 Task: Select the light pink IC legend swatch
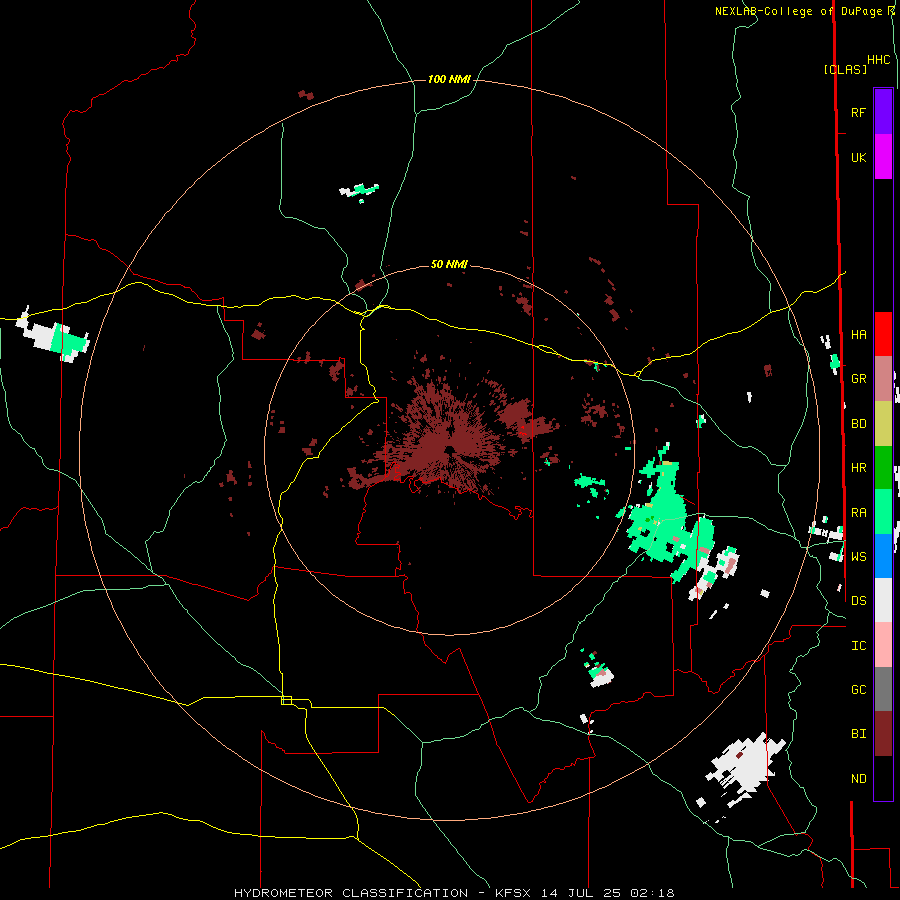coord(883,645)
